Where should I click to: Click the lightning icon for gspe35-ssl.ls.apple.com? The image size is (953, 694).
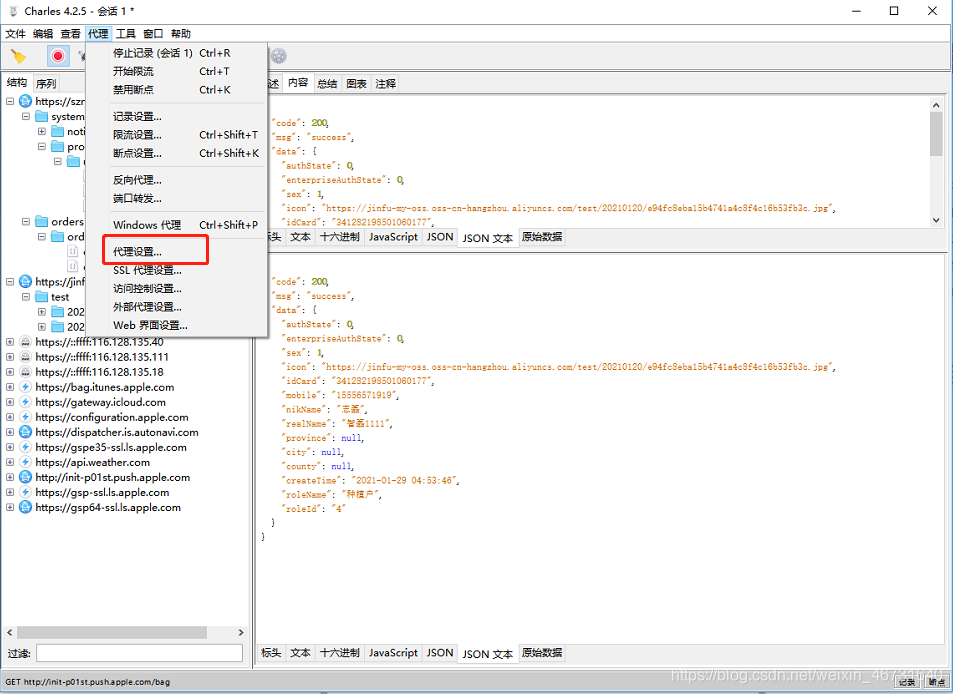(x=26, y=447)
